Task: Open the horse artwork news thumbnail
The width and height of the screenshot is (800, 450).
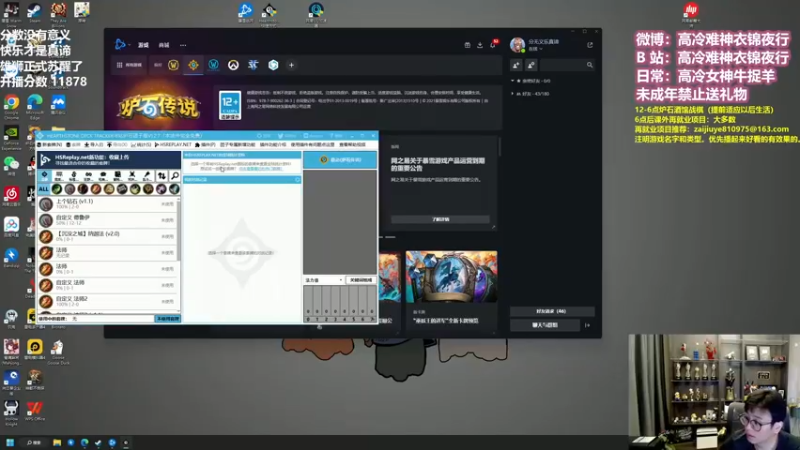Action: (x=452, y=277)
